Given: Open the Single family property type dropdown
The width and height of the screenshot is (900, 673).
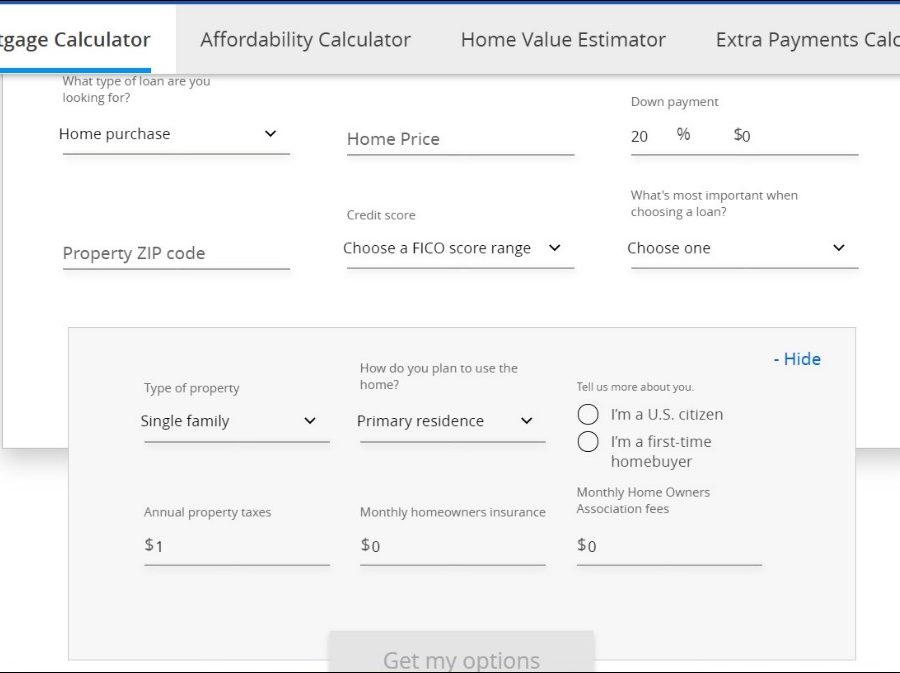Looking at the screenshot, I should click(235, 421).
